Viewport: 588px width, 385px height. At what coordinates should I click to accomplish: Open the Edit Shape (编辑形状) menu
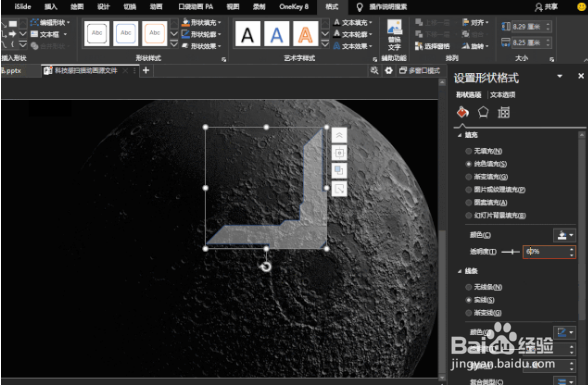coord(50,22)
